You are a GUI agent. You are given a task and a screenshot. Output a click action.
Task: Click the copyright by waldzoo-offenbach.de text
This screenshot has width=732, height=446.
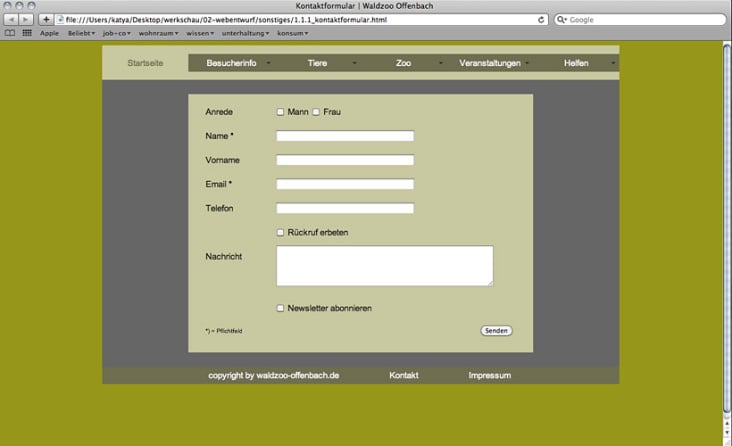click(x=274, y=375)
